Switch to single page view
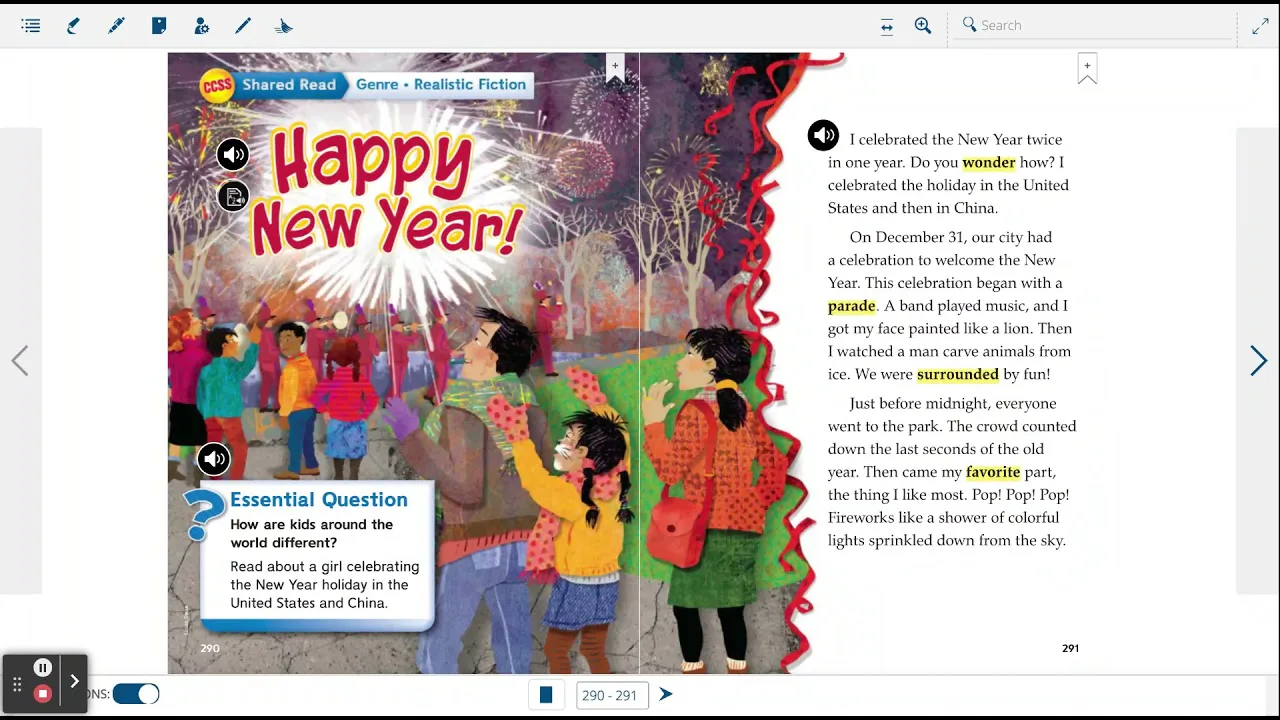The width and height of the screenshot is (1280, 720). (546, 694)
